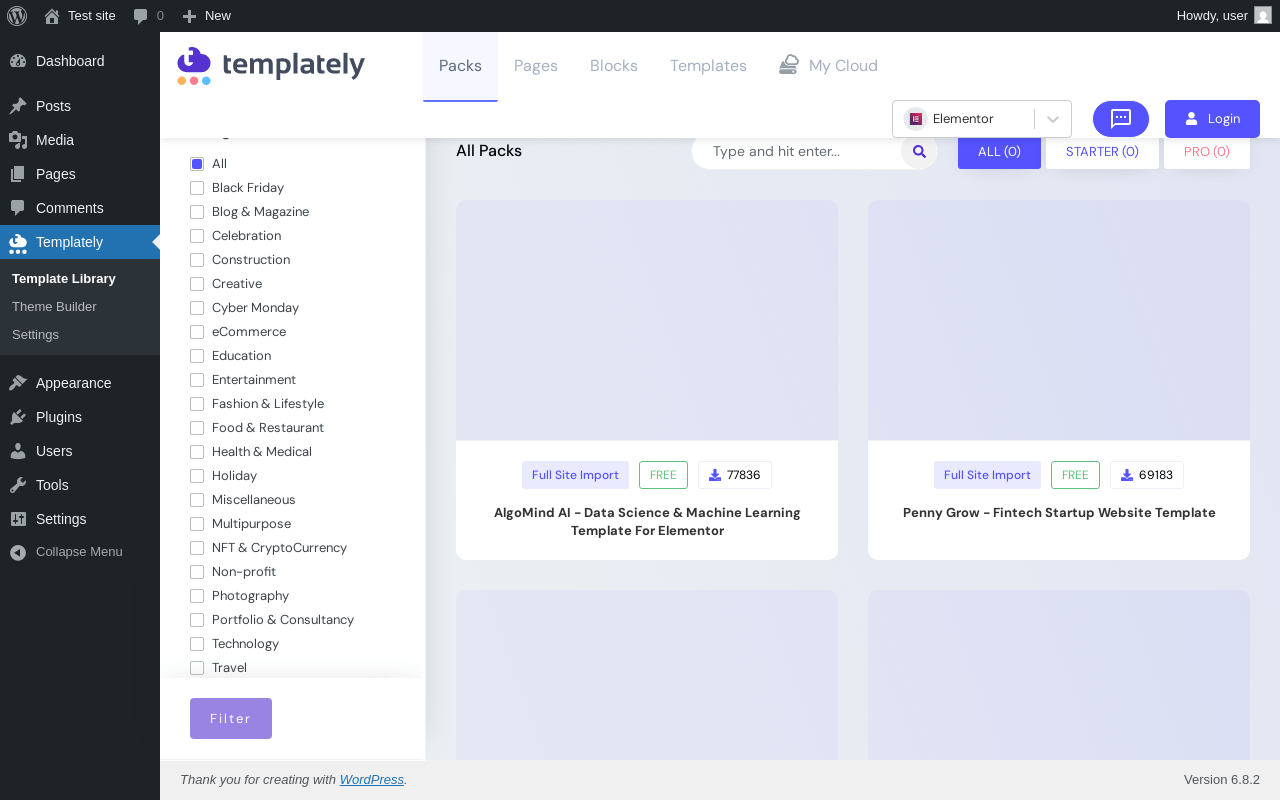Open Test site home icon

point(52,16)
